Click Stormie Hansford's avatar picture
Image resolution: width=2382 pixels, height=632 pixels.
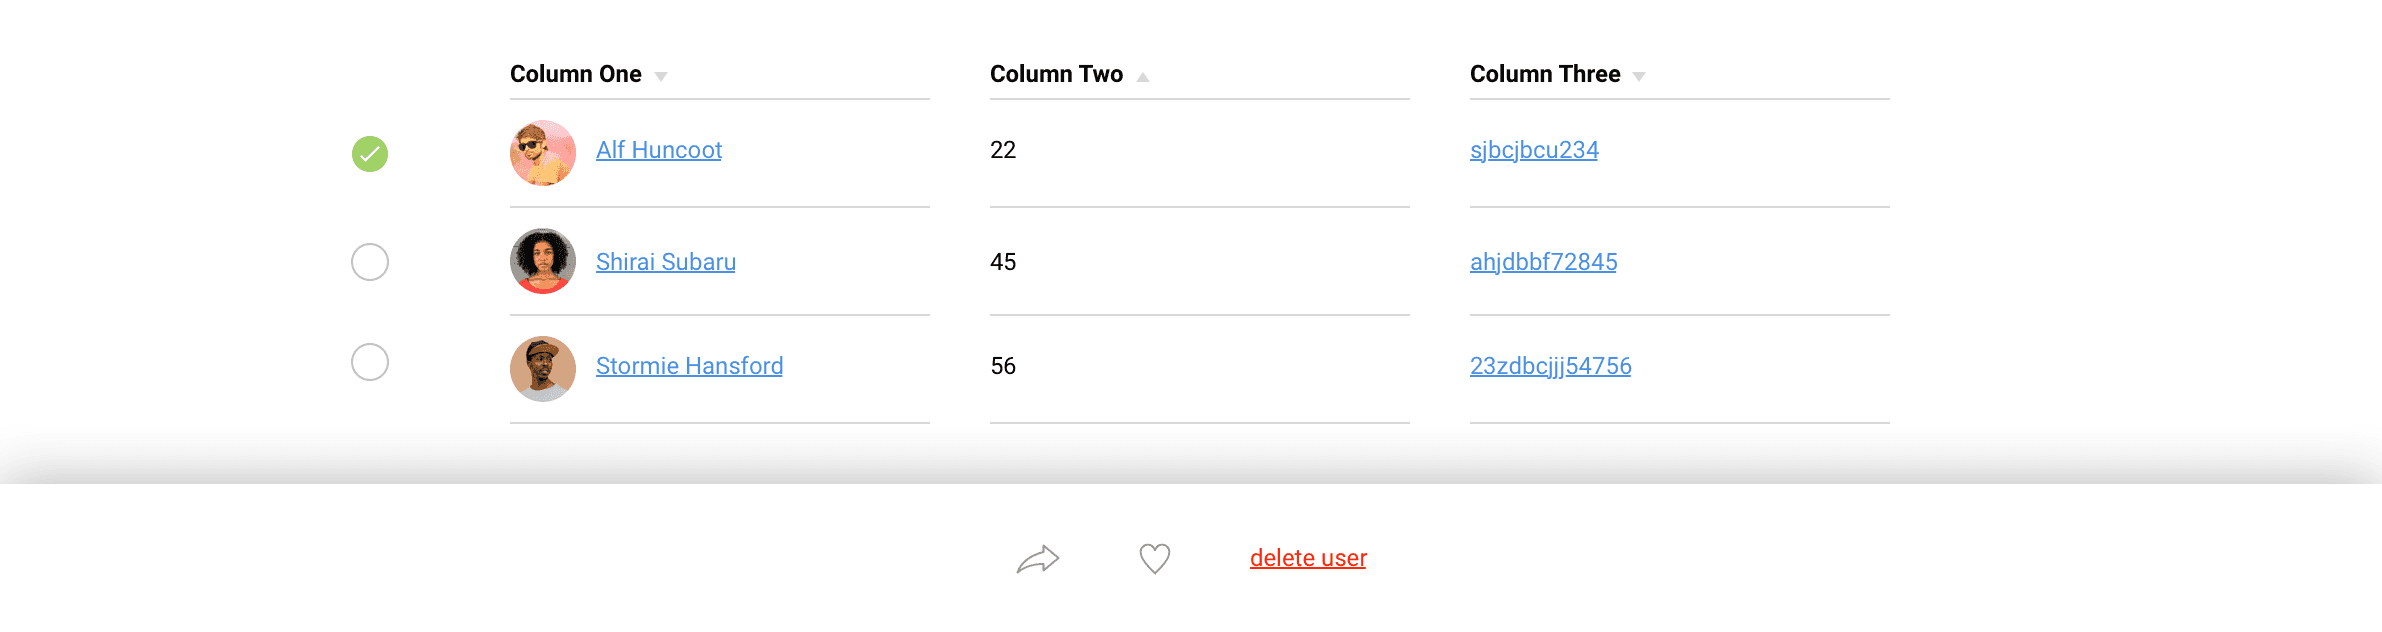coord(543,369)
